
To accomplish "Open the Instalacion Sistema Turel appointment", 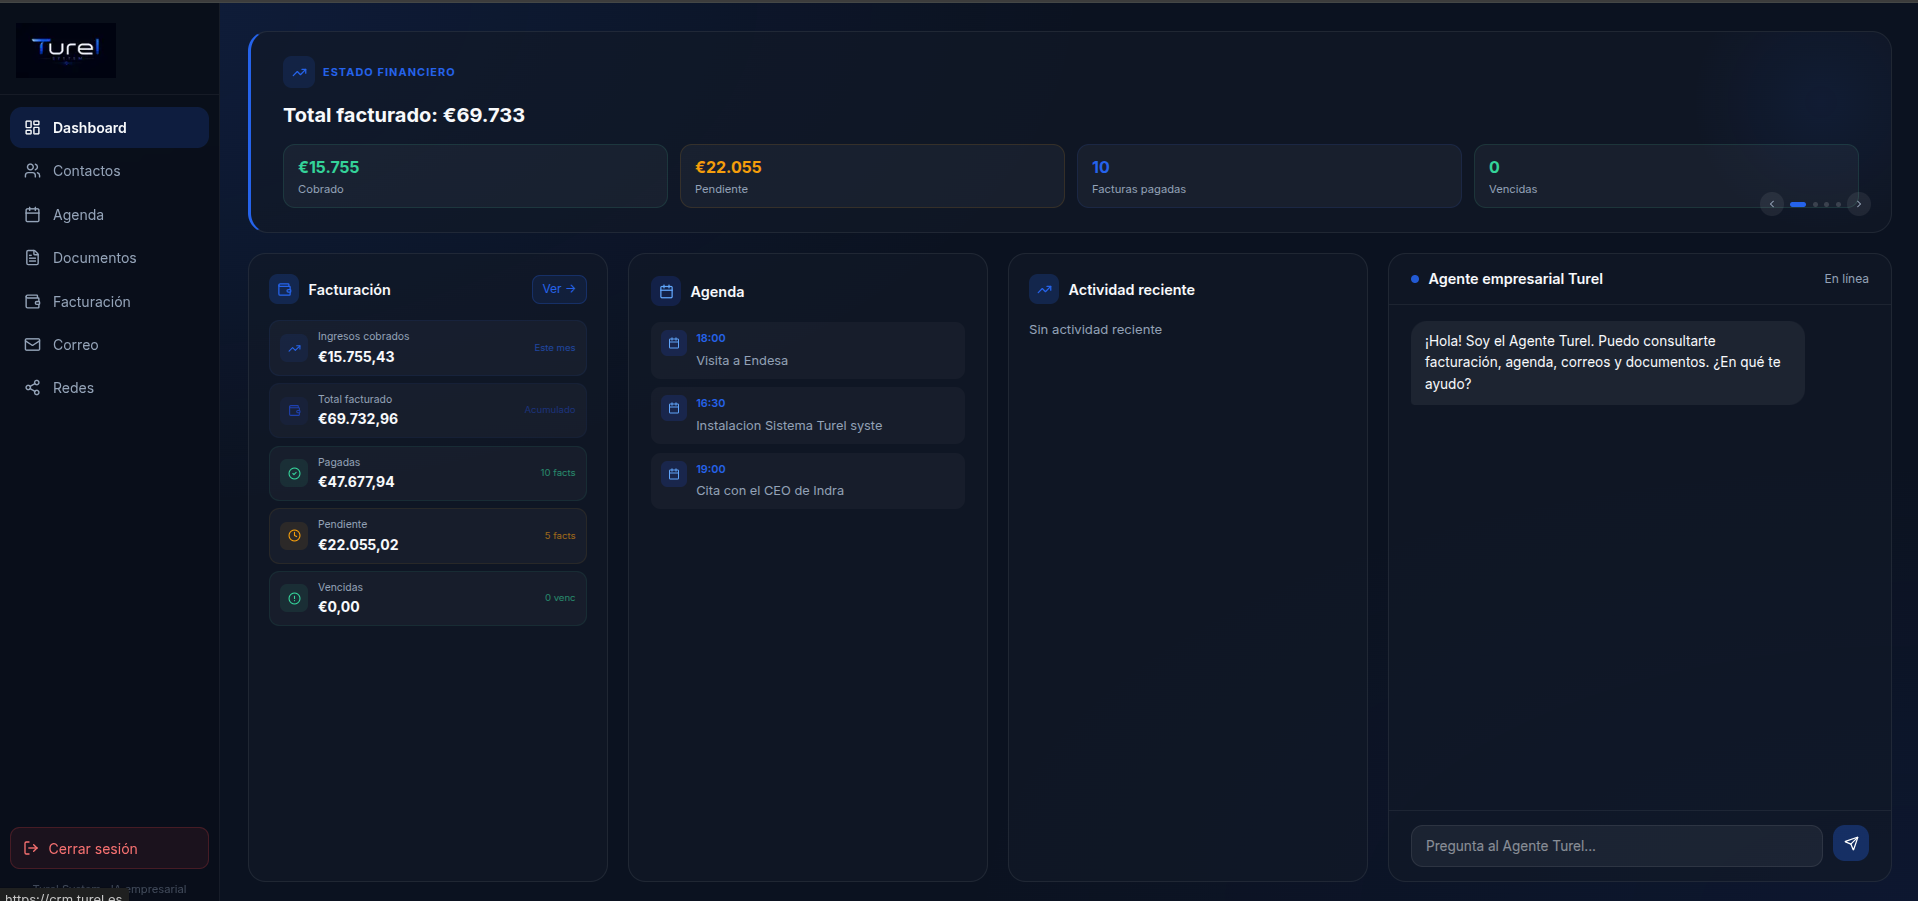I will pos(808,415).
